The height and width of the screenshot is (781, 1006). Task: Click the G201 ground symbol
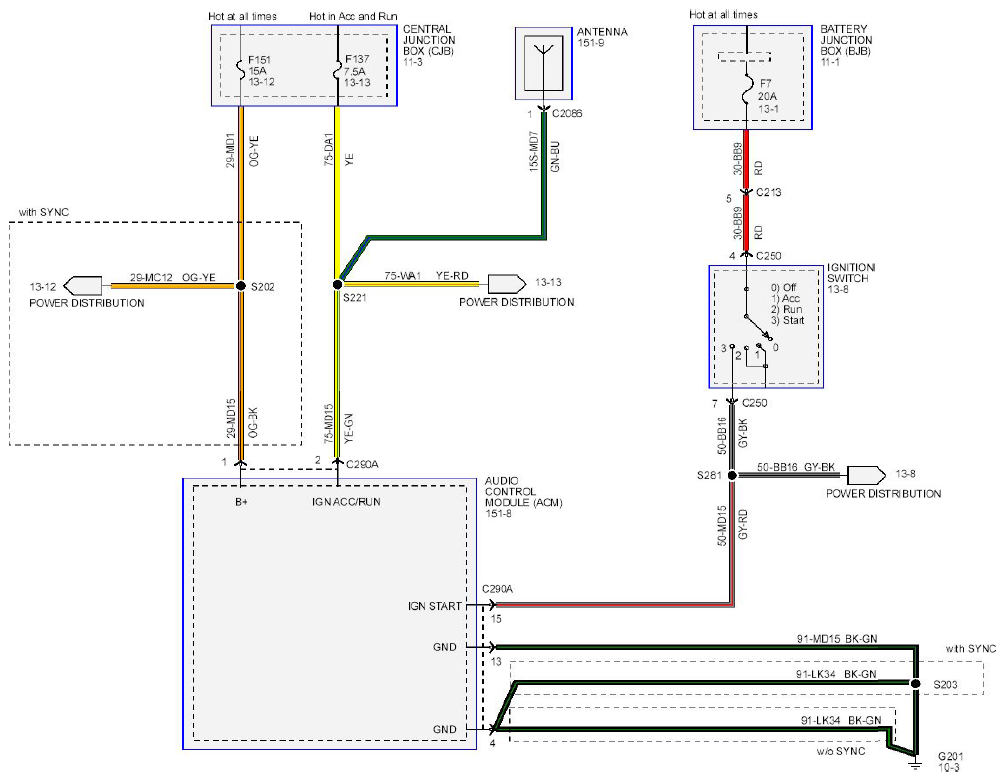tap(916, 764)
